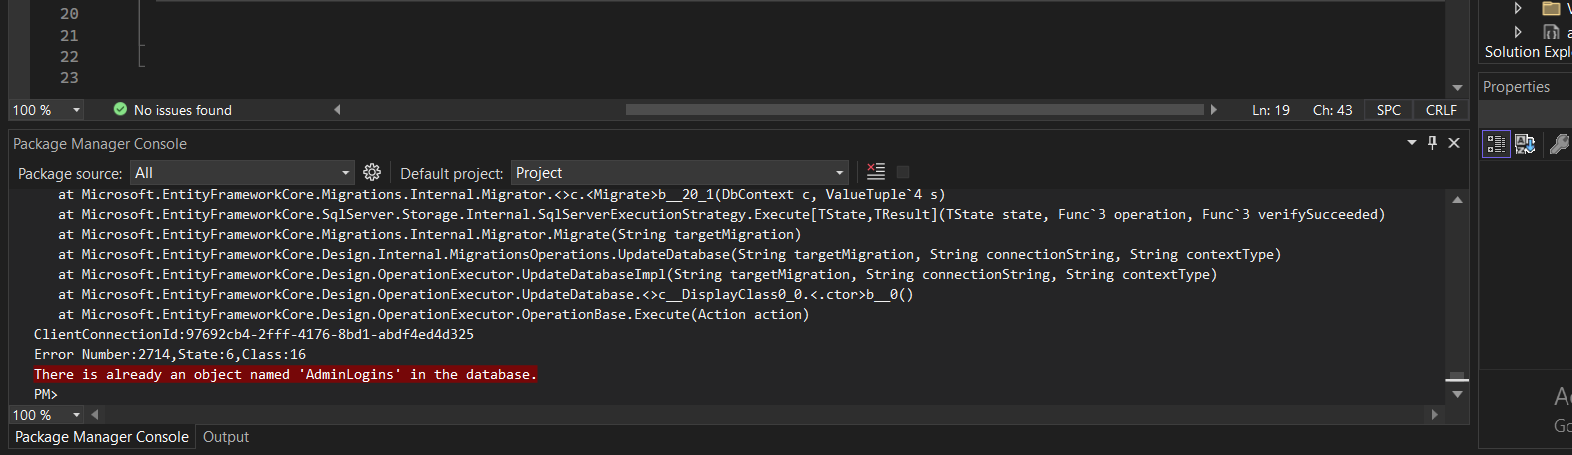Click the disabled stop command button
The width and height of the screenshot is (1572, 455).
click(x=903, y=172)
